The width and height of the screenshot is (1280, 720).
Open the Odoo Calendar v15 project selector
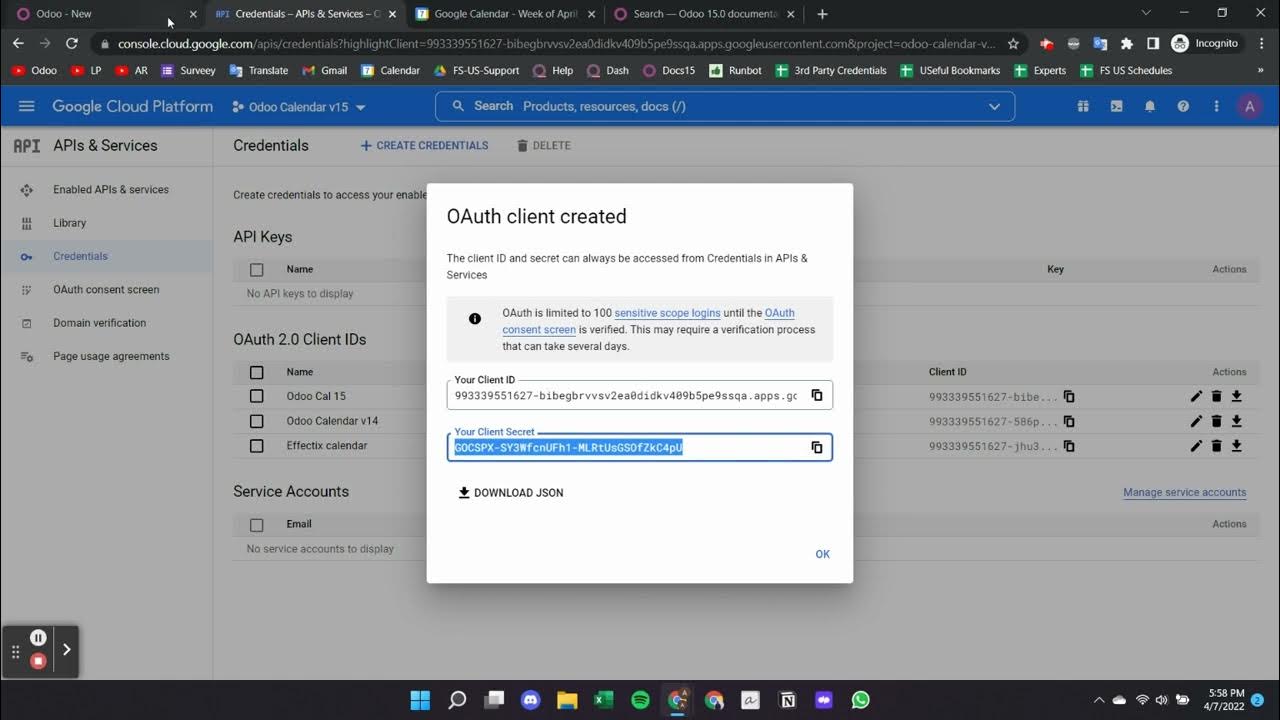[299, 107]
